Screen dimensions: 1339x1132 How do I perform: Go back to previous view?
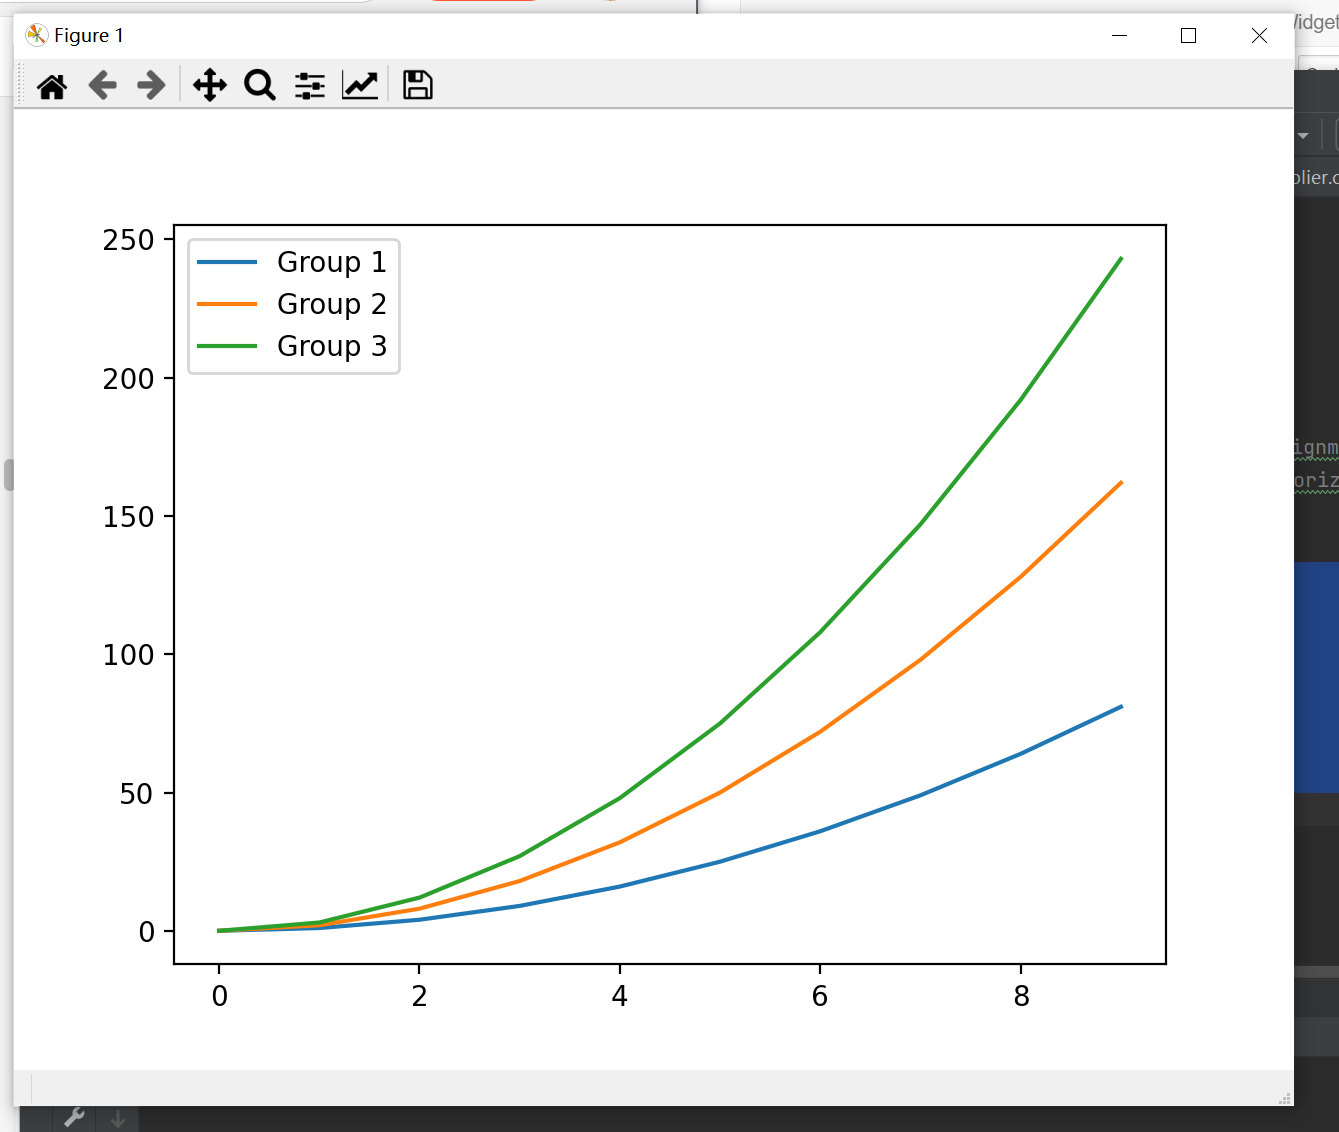coord(102,86)
